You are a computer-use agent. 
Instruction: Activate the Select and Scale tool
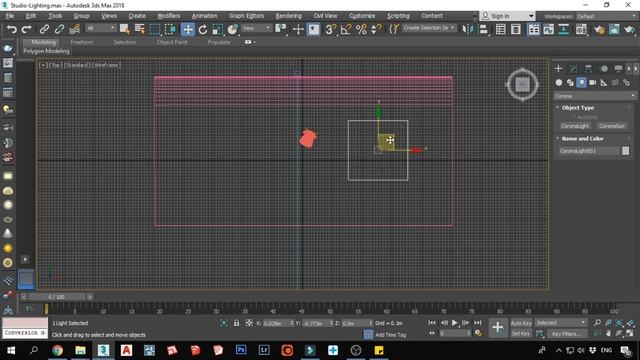[218, 29]
